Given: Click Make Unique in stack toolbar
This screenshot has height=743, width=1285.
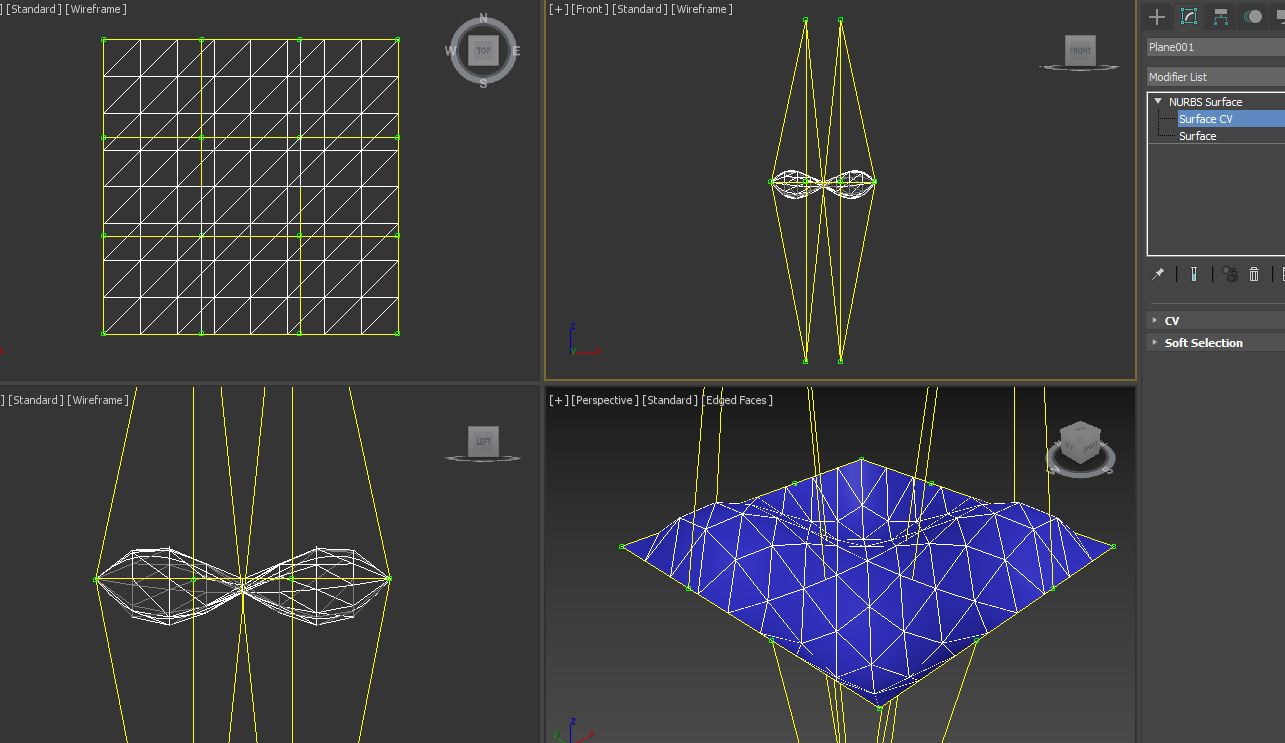Looking at the screenshot, I should pyautogui.click(x=1229, y=274).
